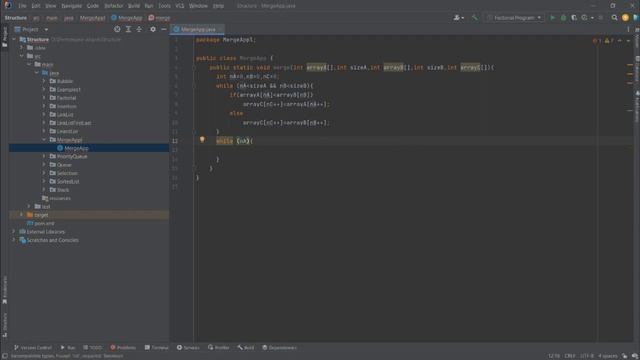Open the Problems tool window

coord(123,348)
